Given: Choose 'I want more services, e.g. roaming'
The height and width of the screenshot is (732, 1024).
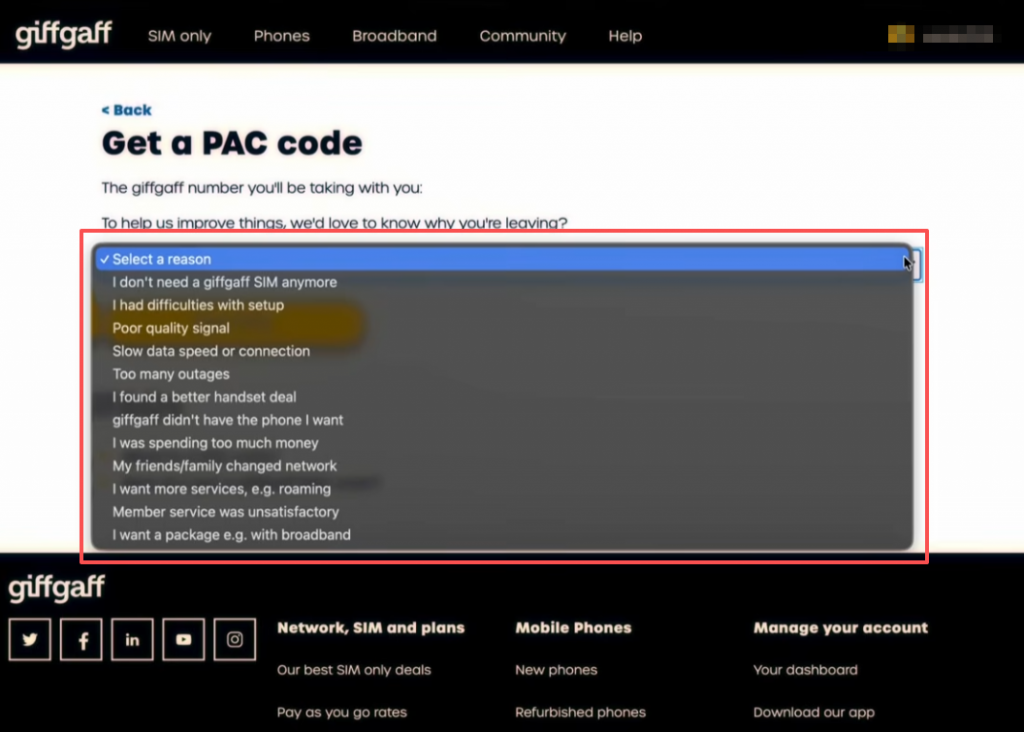Looking at the screenshot, I should pos(502,488).
